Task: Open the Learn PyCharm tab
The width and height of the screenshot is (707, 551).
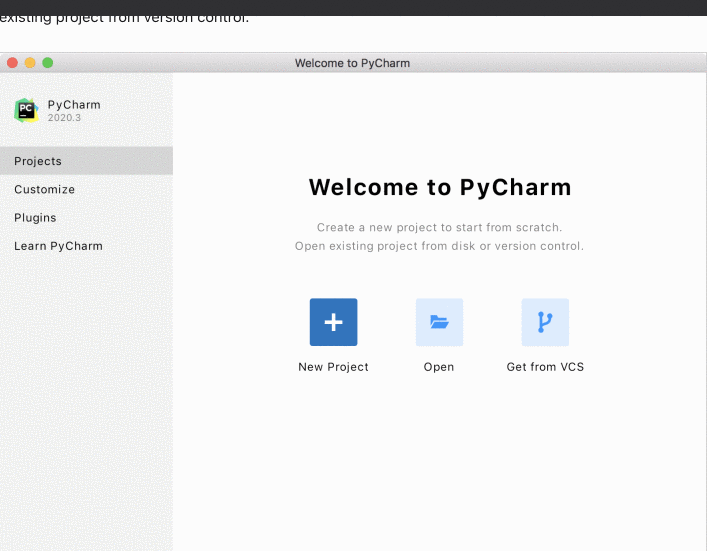Action: 86,246
